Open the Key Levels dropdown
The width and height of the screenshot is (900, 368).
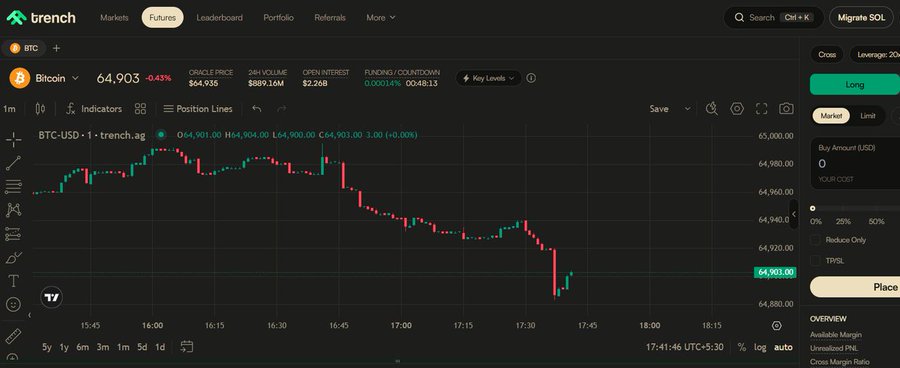(x=488, y=78)
